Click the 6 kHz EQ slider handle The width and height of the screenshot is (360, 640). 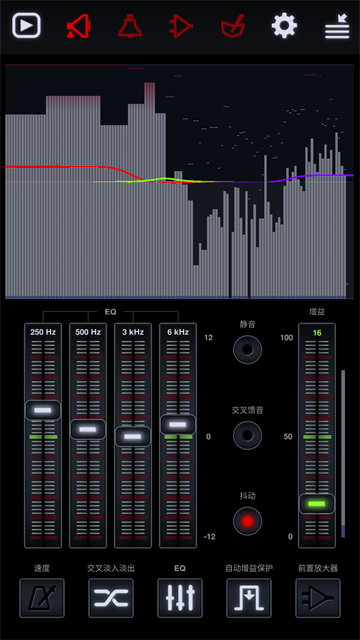178,424
